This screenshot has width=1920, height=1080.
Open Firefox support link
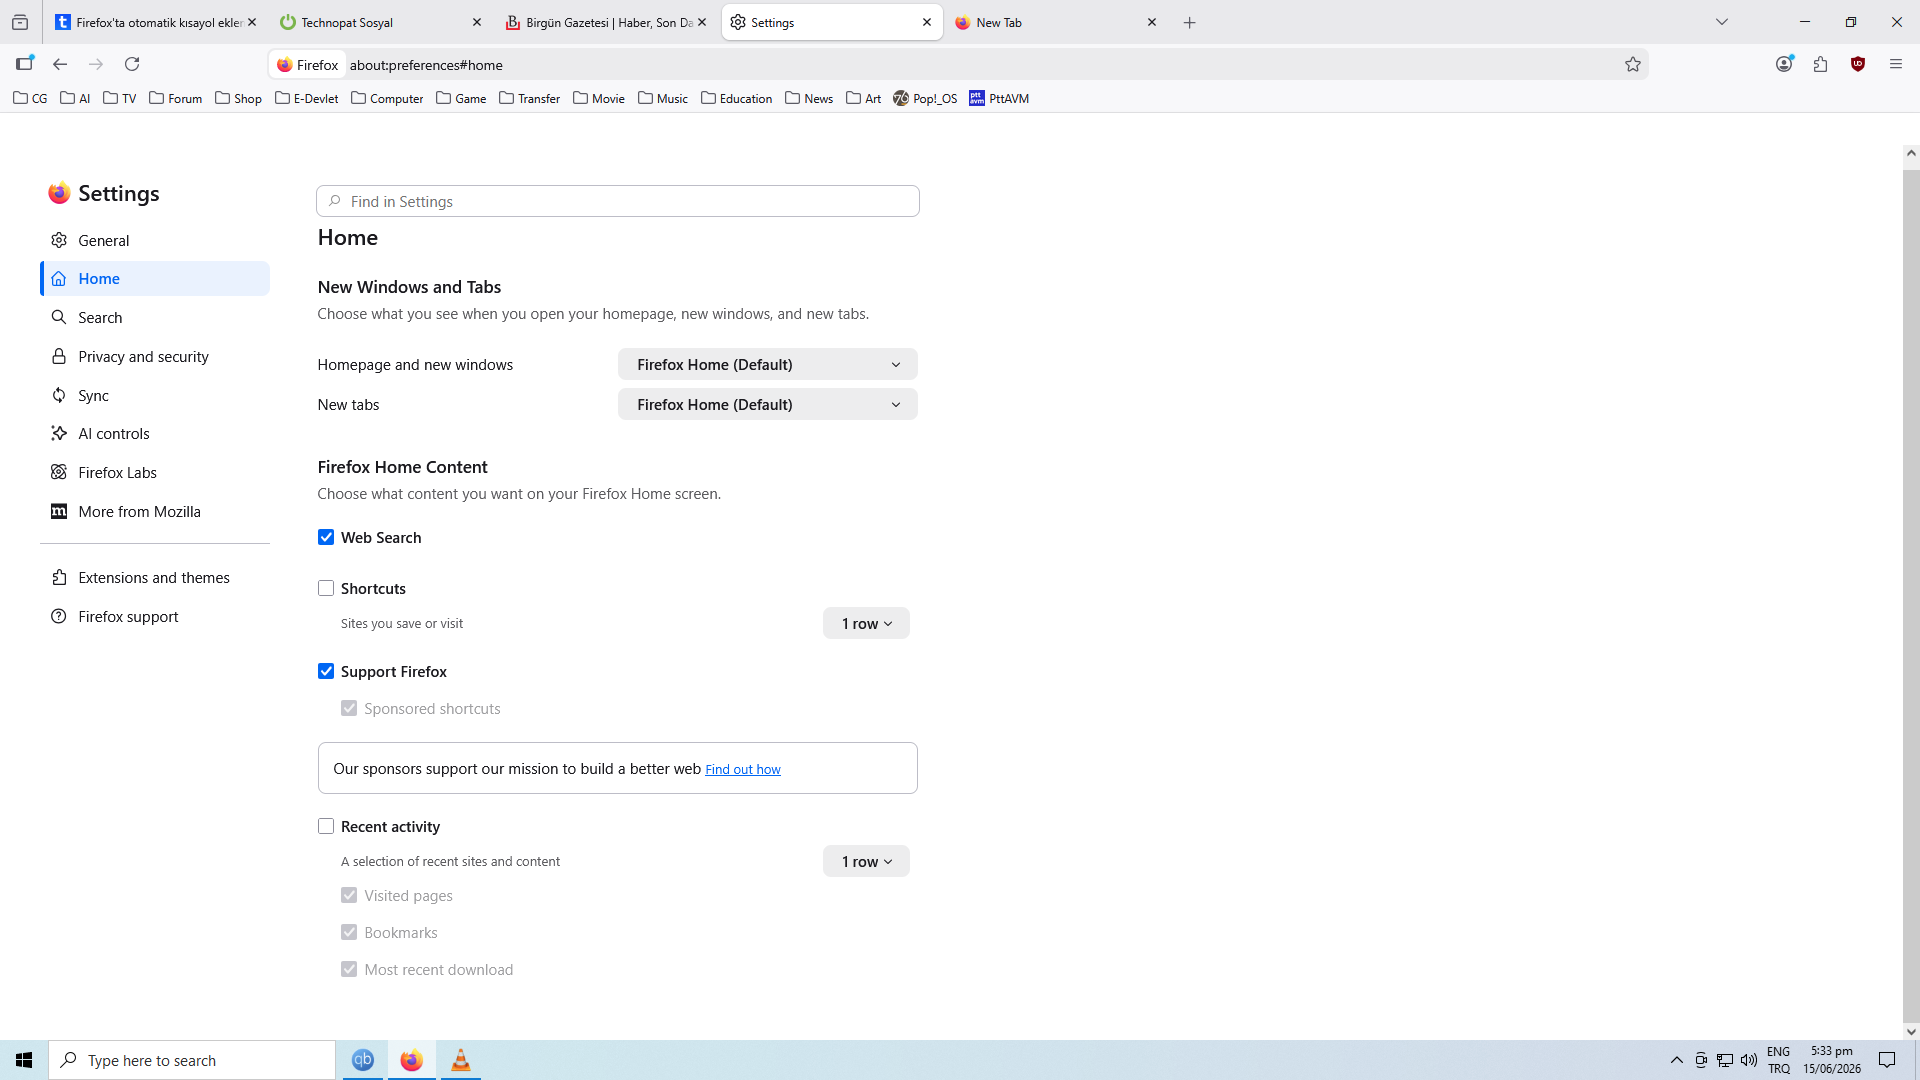point(155,616)
